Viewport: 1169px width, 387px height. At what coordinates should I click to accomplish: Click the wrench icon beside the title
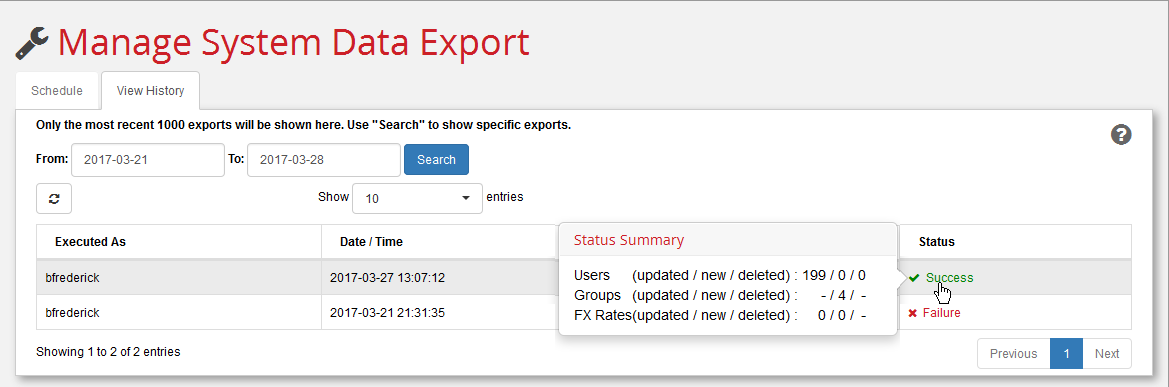click(x=31, y=43)
